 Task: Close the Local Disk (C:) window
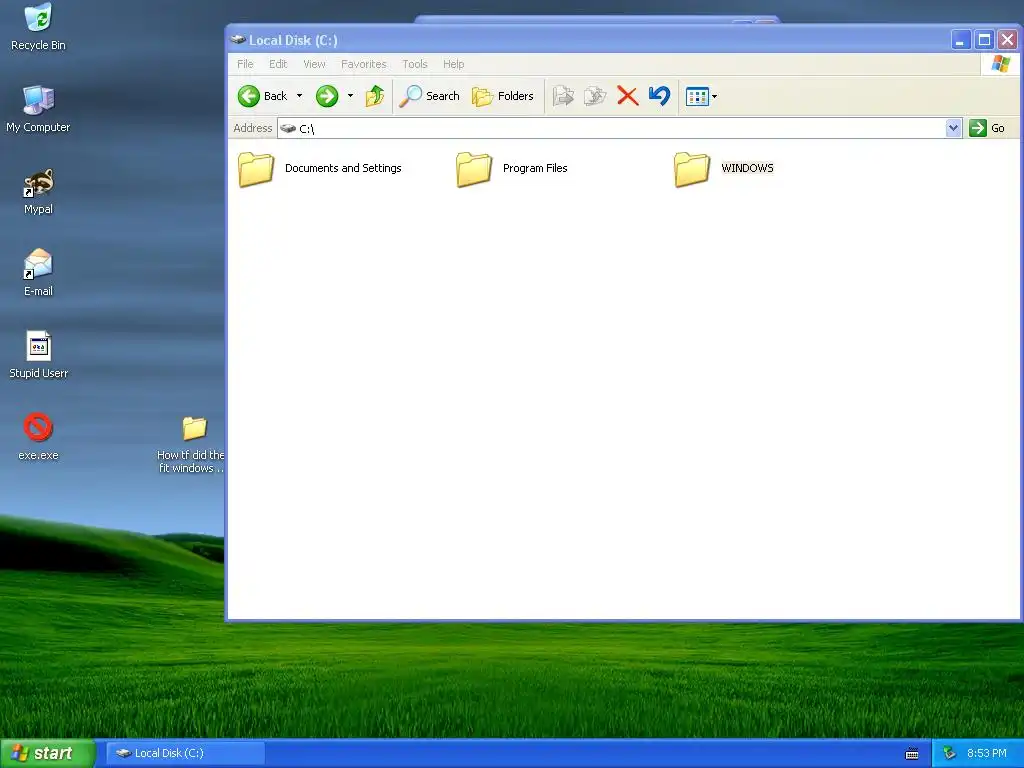1008,40
